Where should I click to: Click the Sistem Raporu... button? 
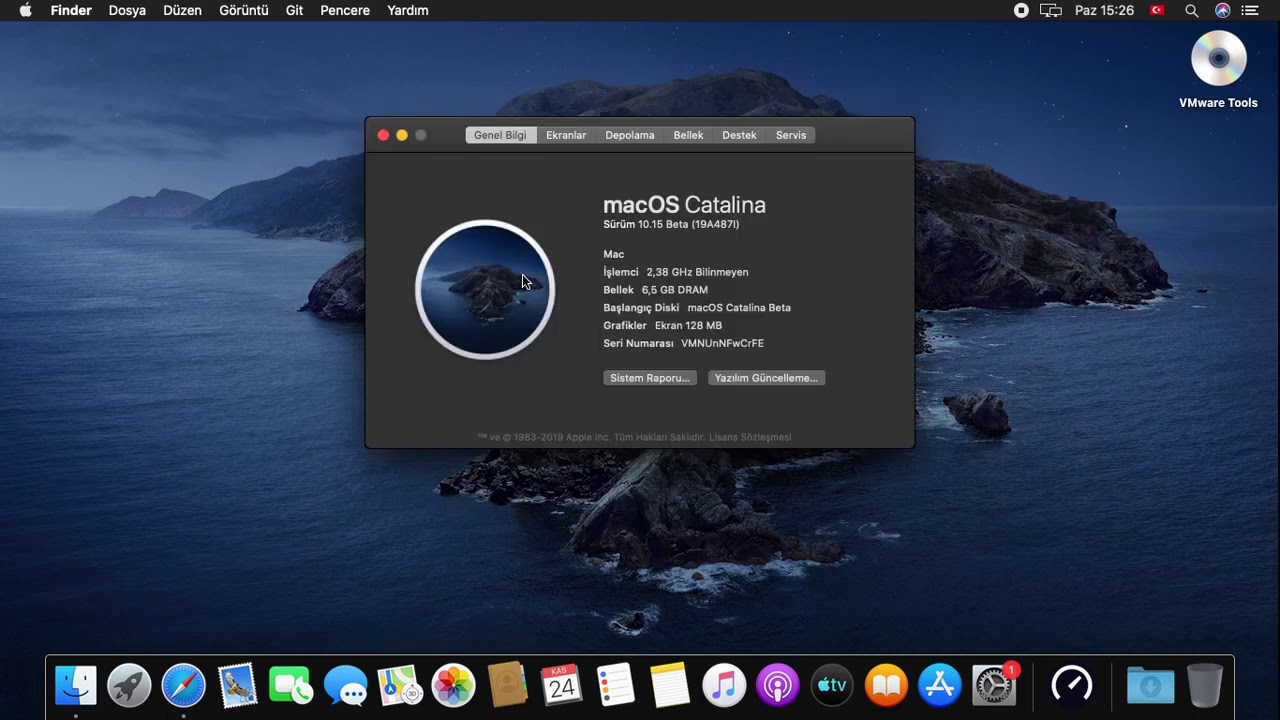point(650,378)
